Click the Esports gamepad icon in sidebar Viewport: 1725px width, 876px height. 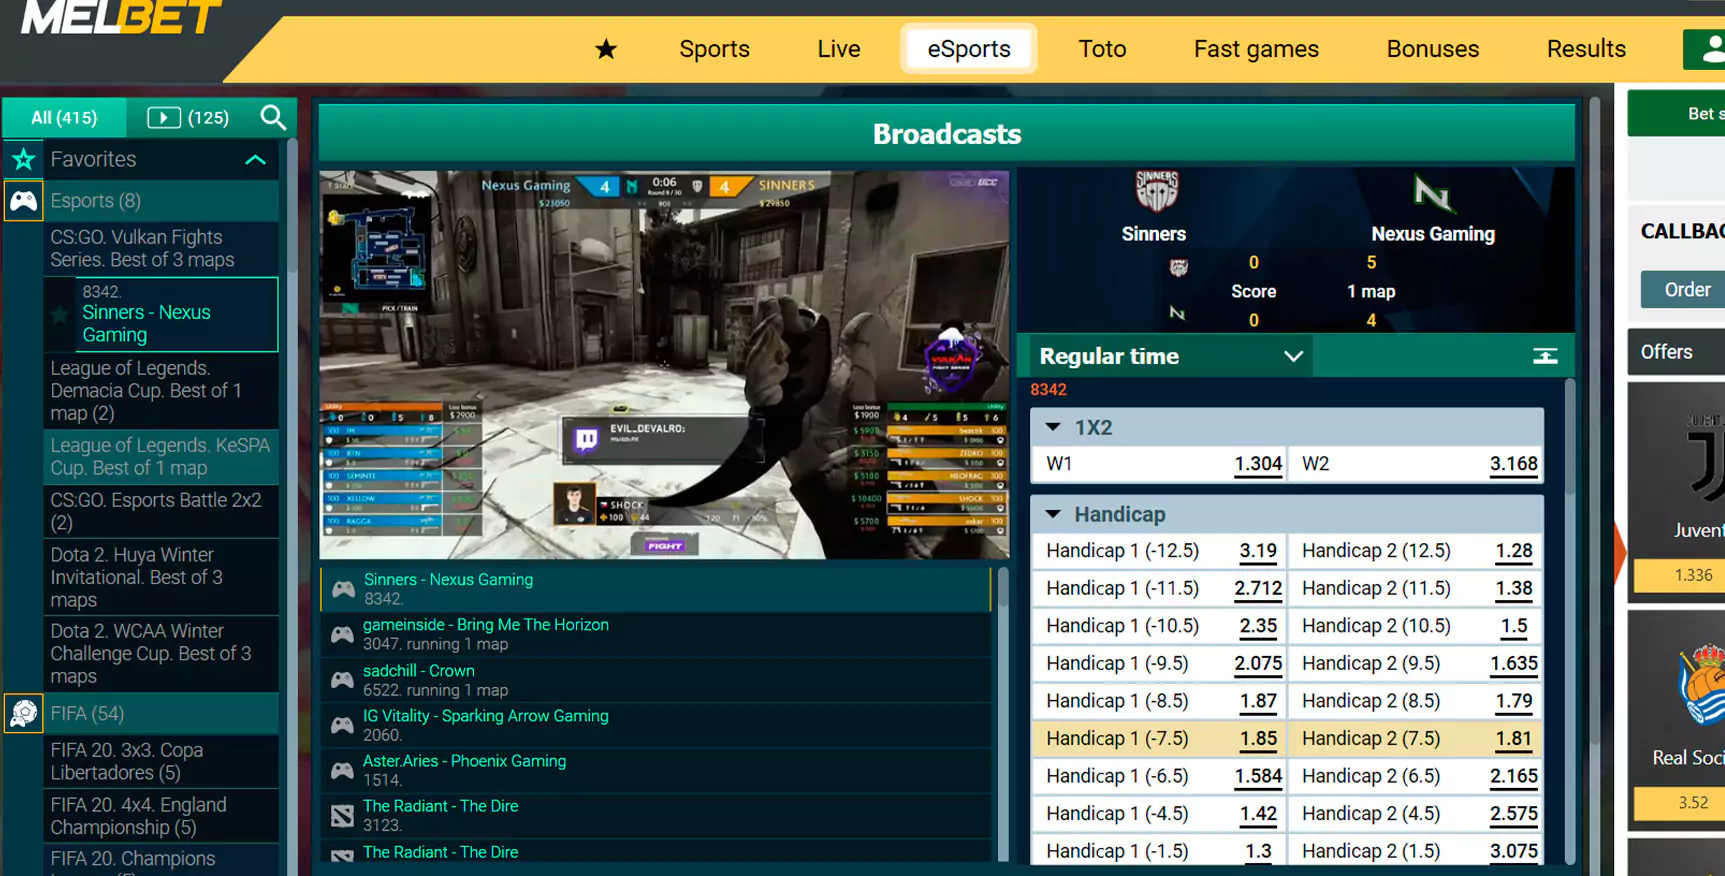24,201
